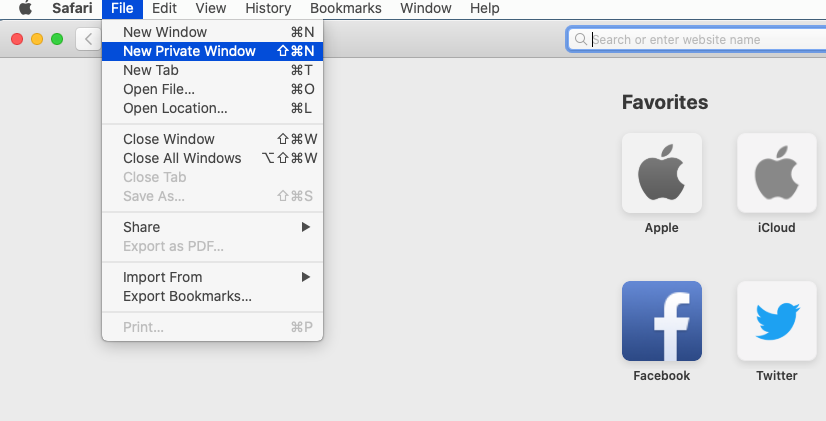Open the Window menu

pos(426,8)
